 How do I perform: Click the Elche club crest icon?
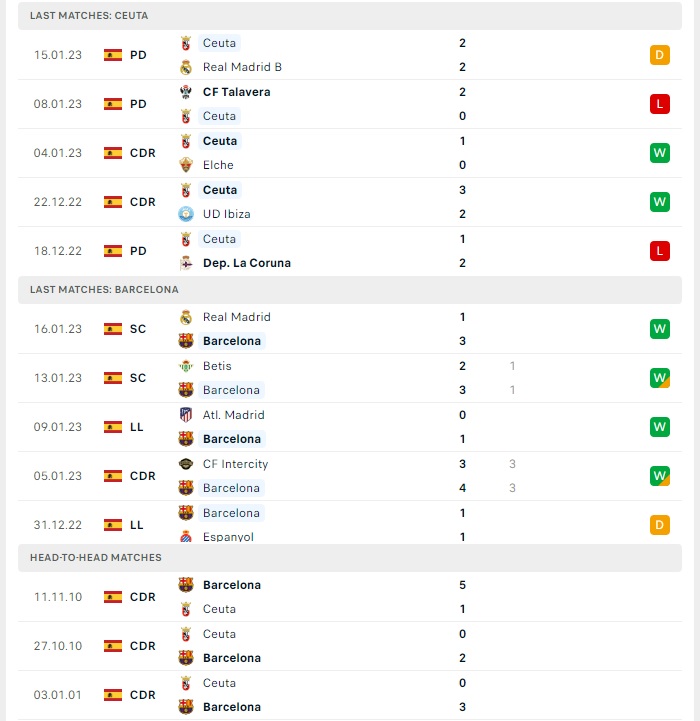pyautogui.click(x=186, y=165)
